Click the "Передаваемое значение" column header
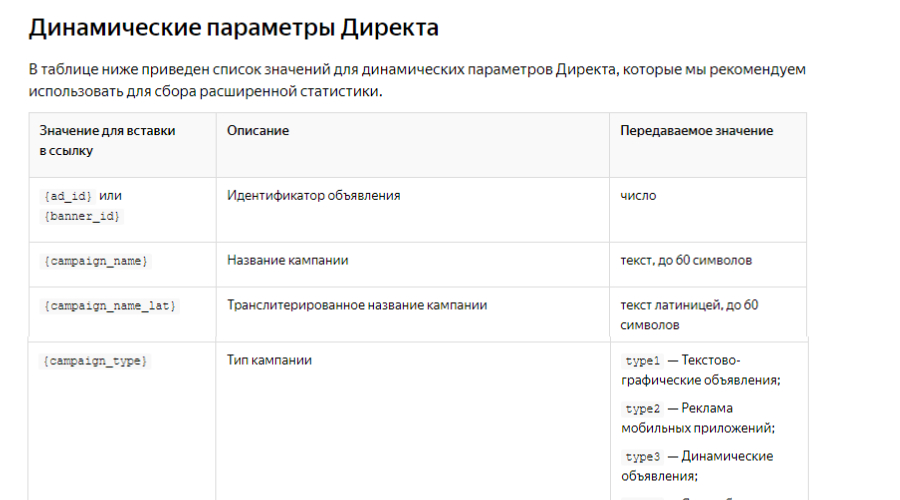The image size is (900, 500). point(696,131)
